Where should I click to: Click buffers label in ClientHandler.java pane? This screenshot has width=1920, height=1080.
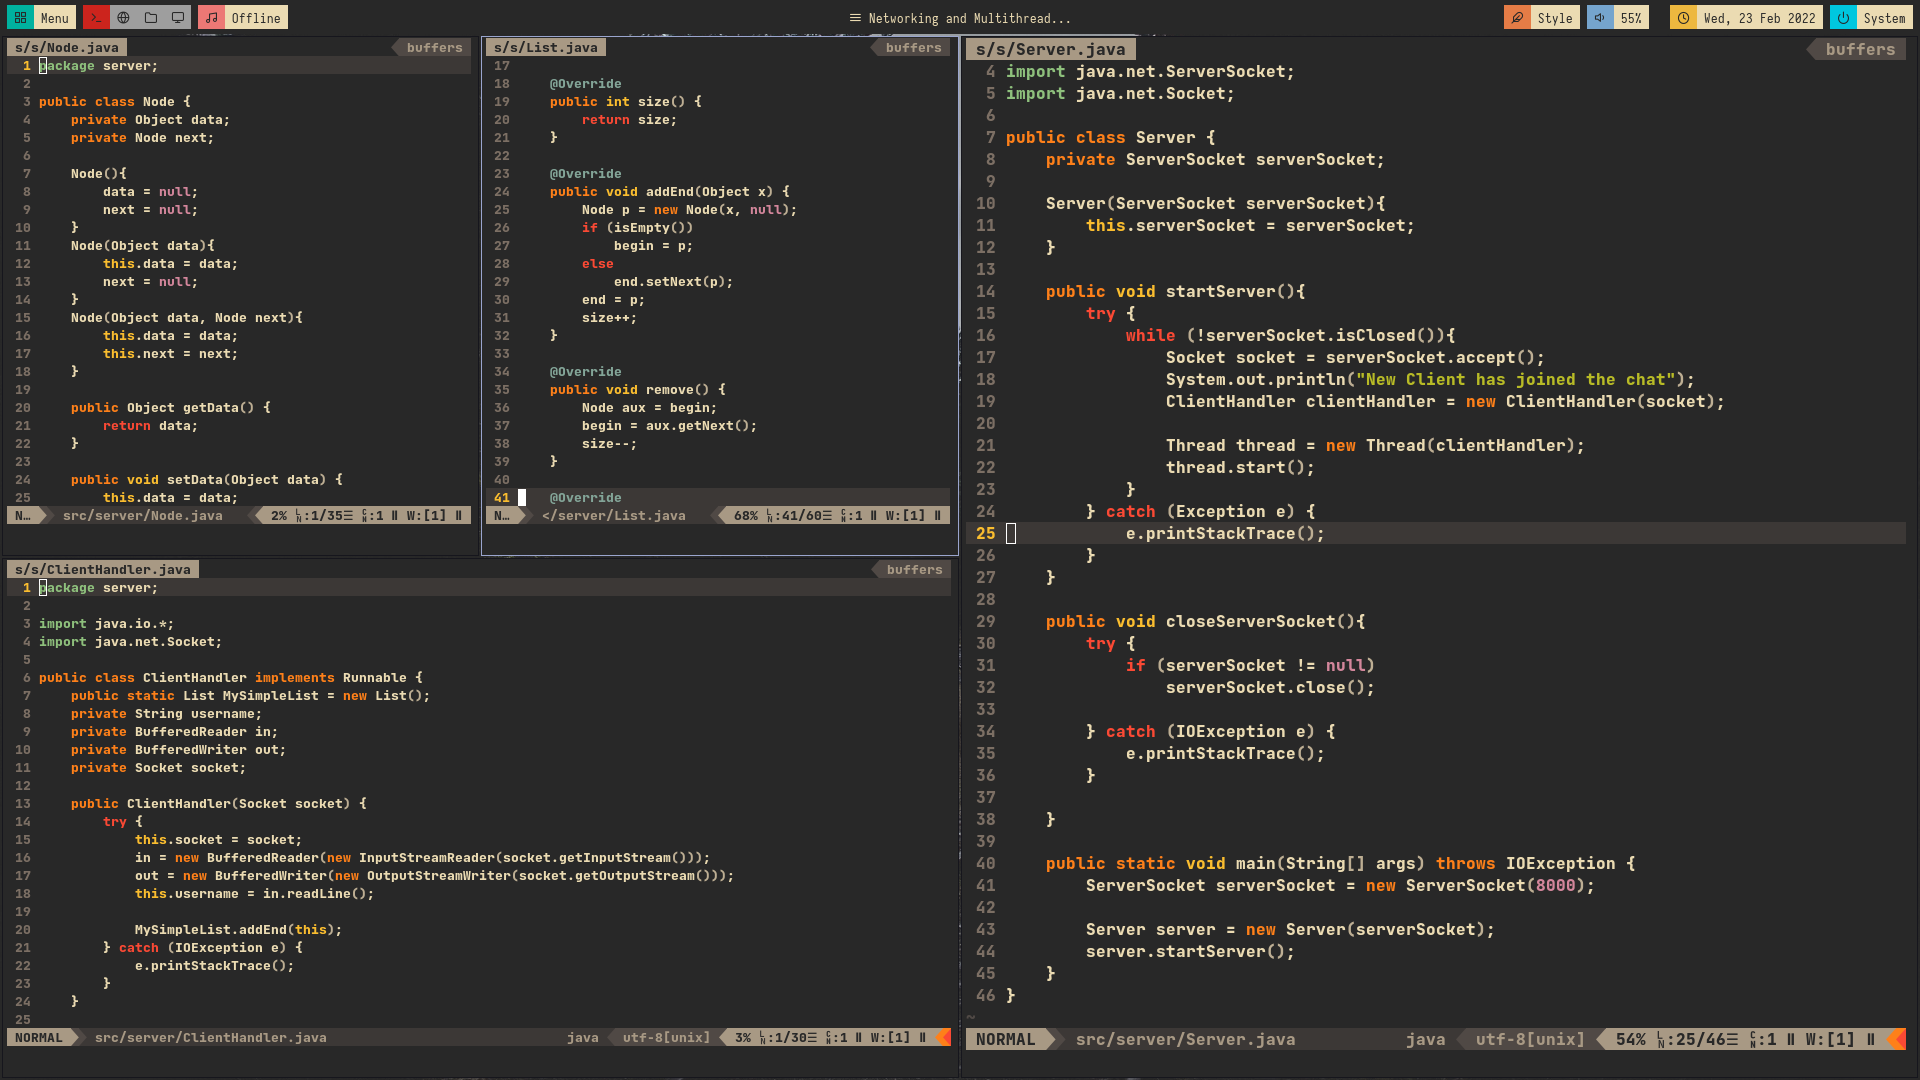(x=914, y=569)
